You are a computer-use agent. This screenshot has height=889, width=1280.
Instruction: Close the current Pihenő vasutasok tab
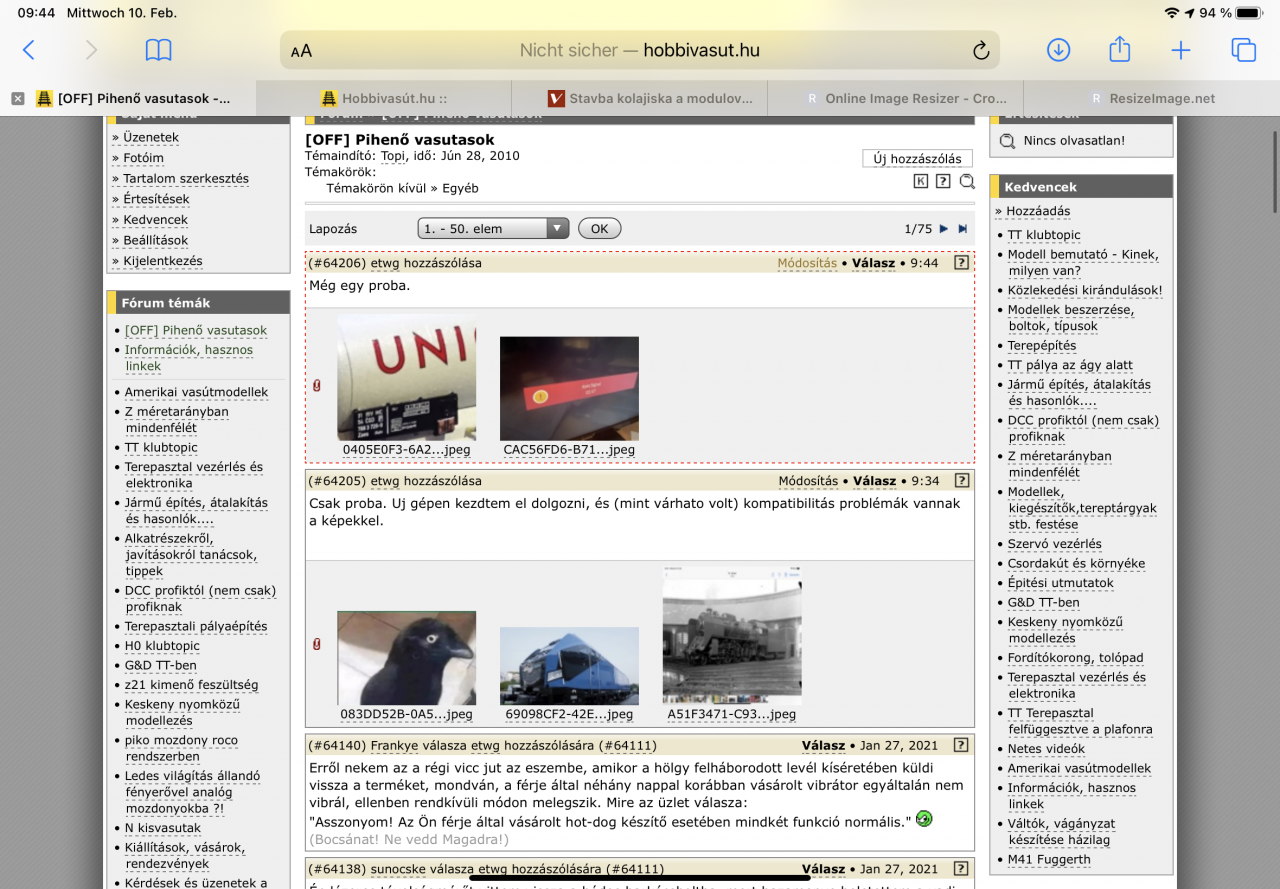[18, 98]
